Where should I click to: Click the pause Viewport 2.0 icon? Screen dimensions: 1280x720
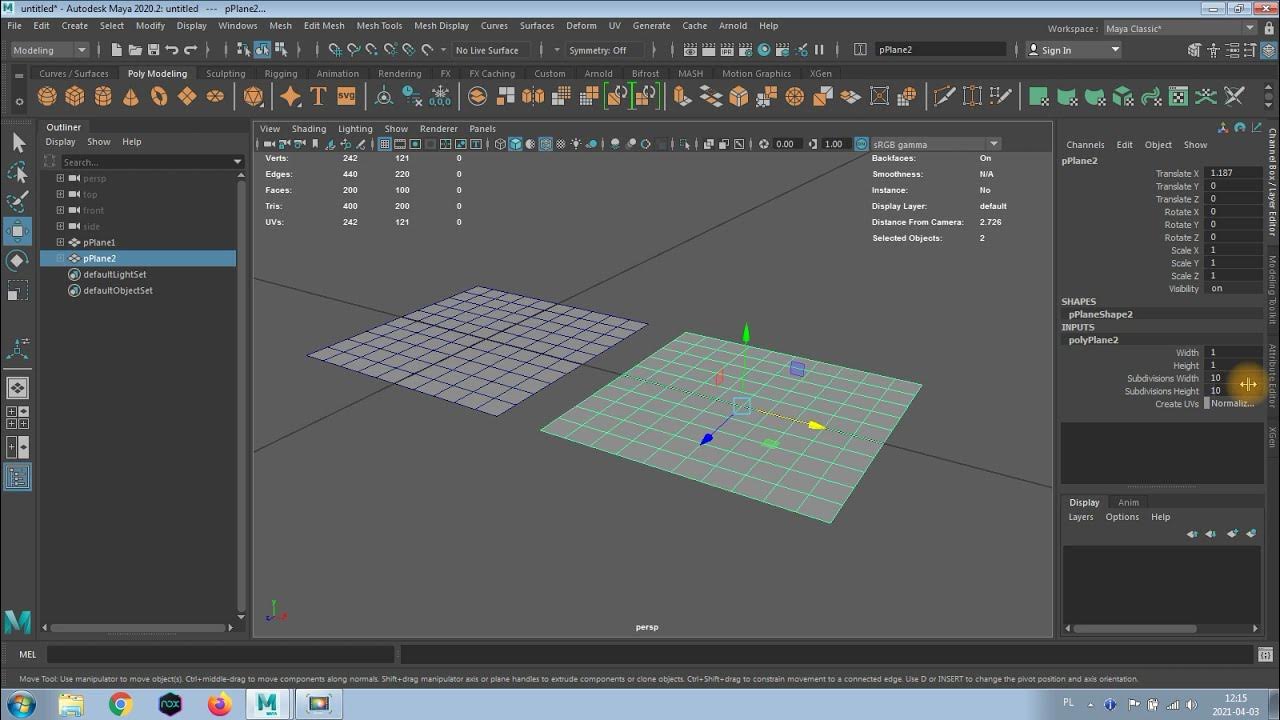pyautogui.click(x=820, y=49)
